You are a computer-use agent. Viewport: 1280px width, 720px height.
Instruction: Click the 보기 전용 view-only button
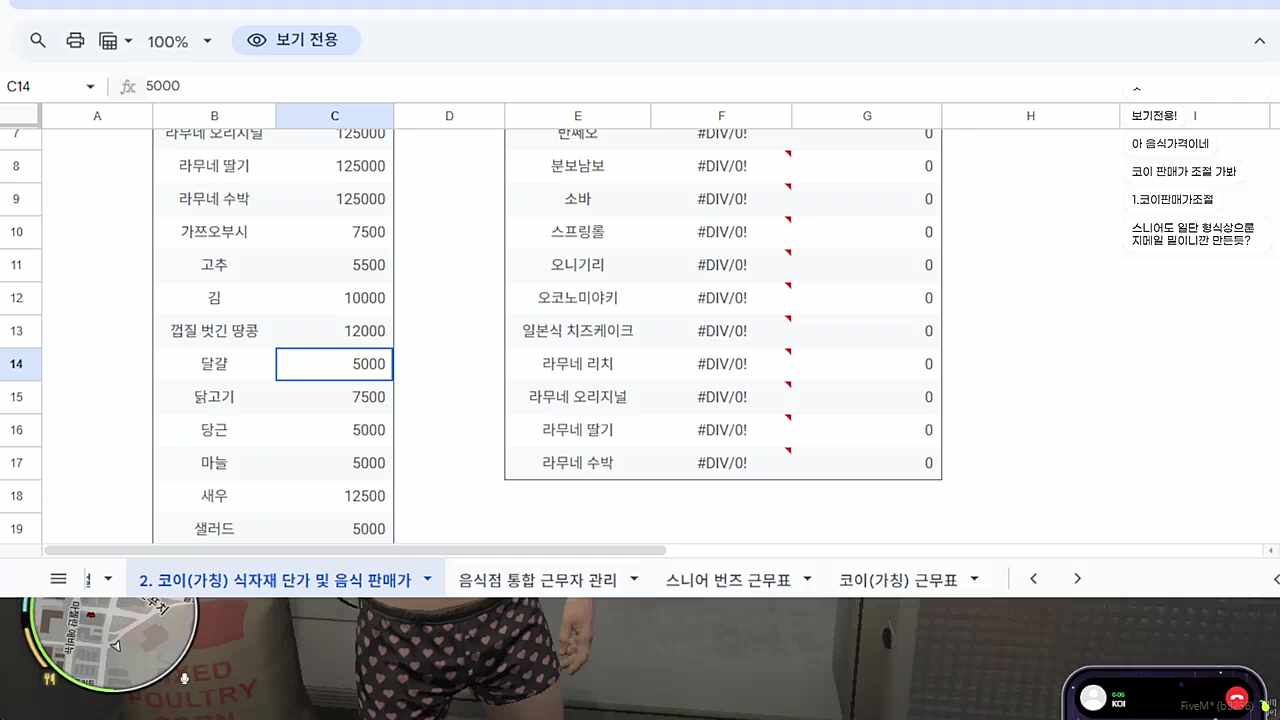coord(295,40)
